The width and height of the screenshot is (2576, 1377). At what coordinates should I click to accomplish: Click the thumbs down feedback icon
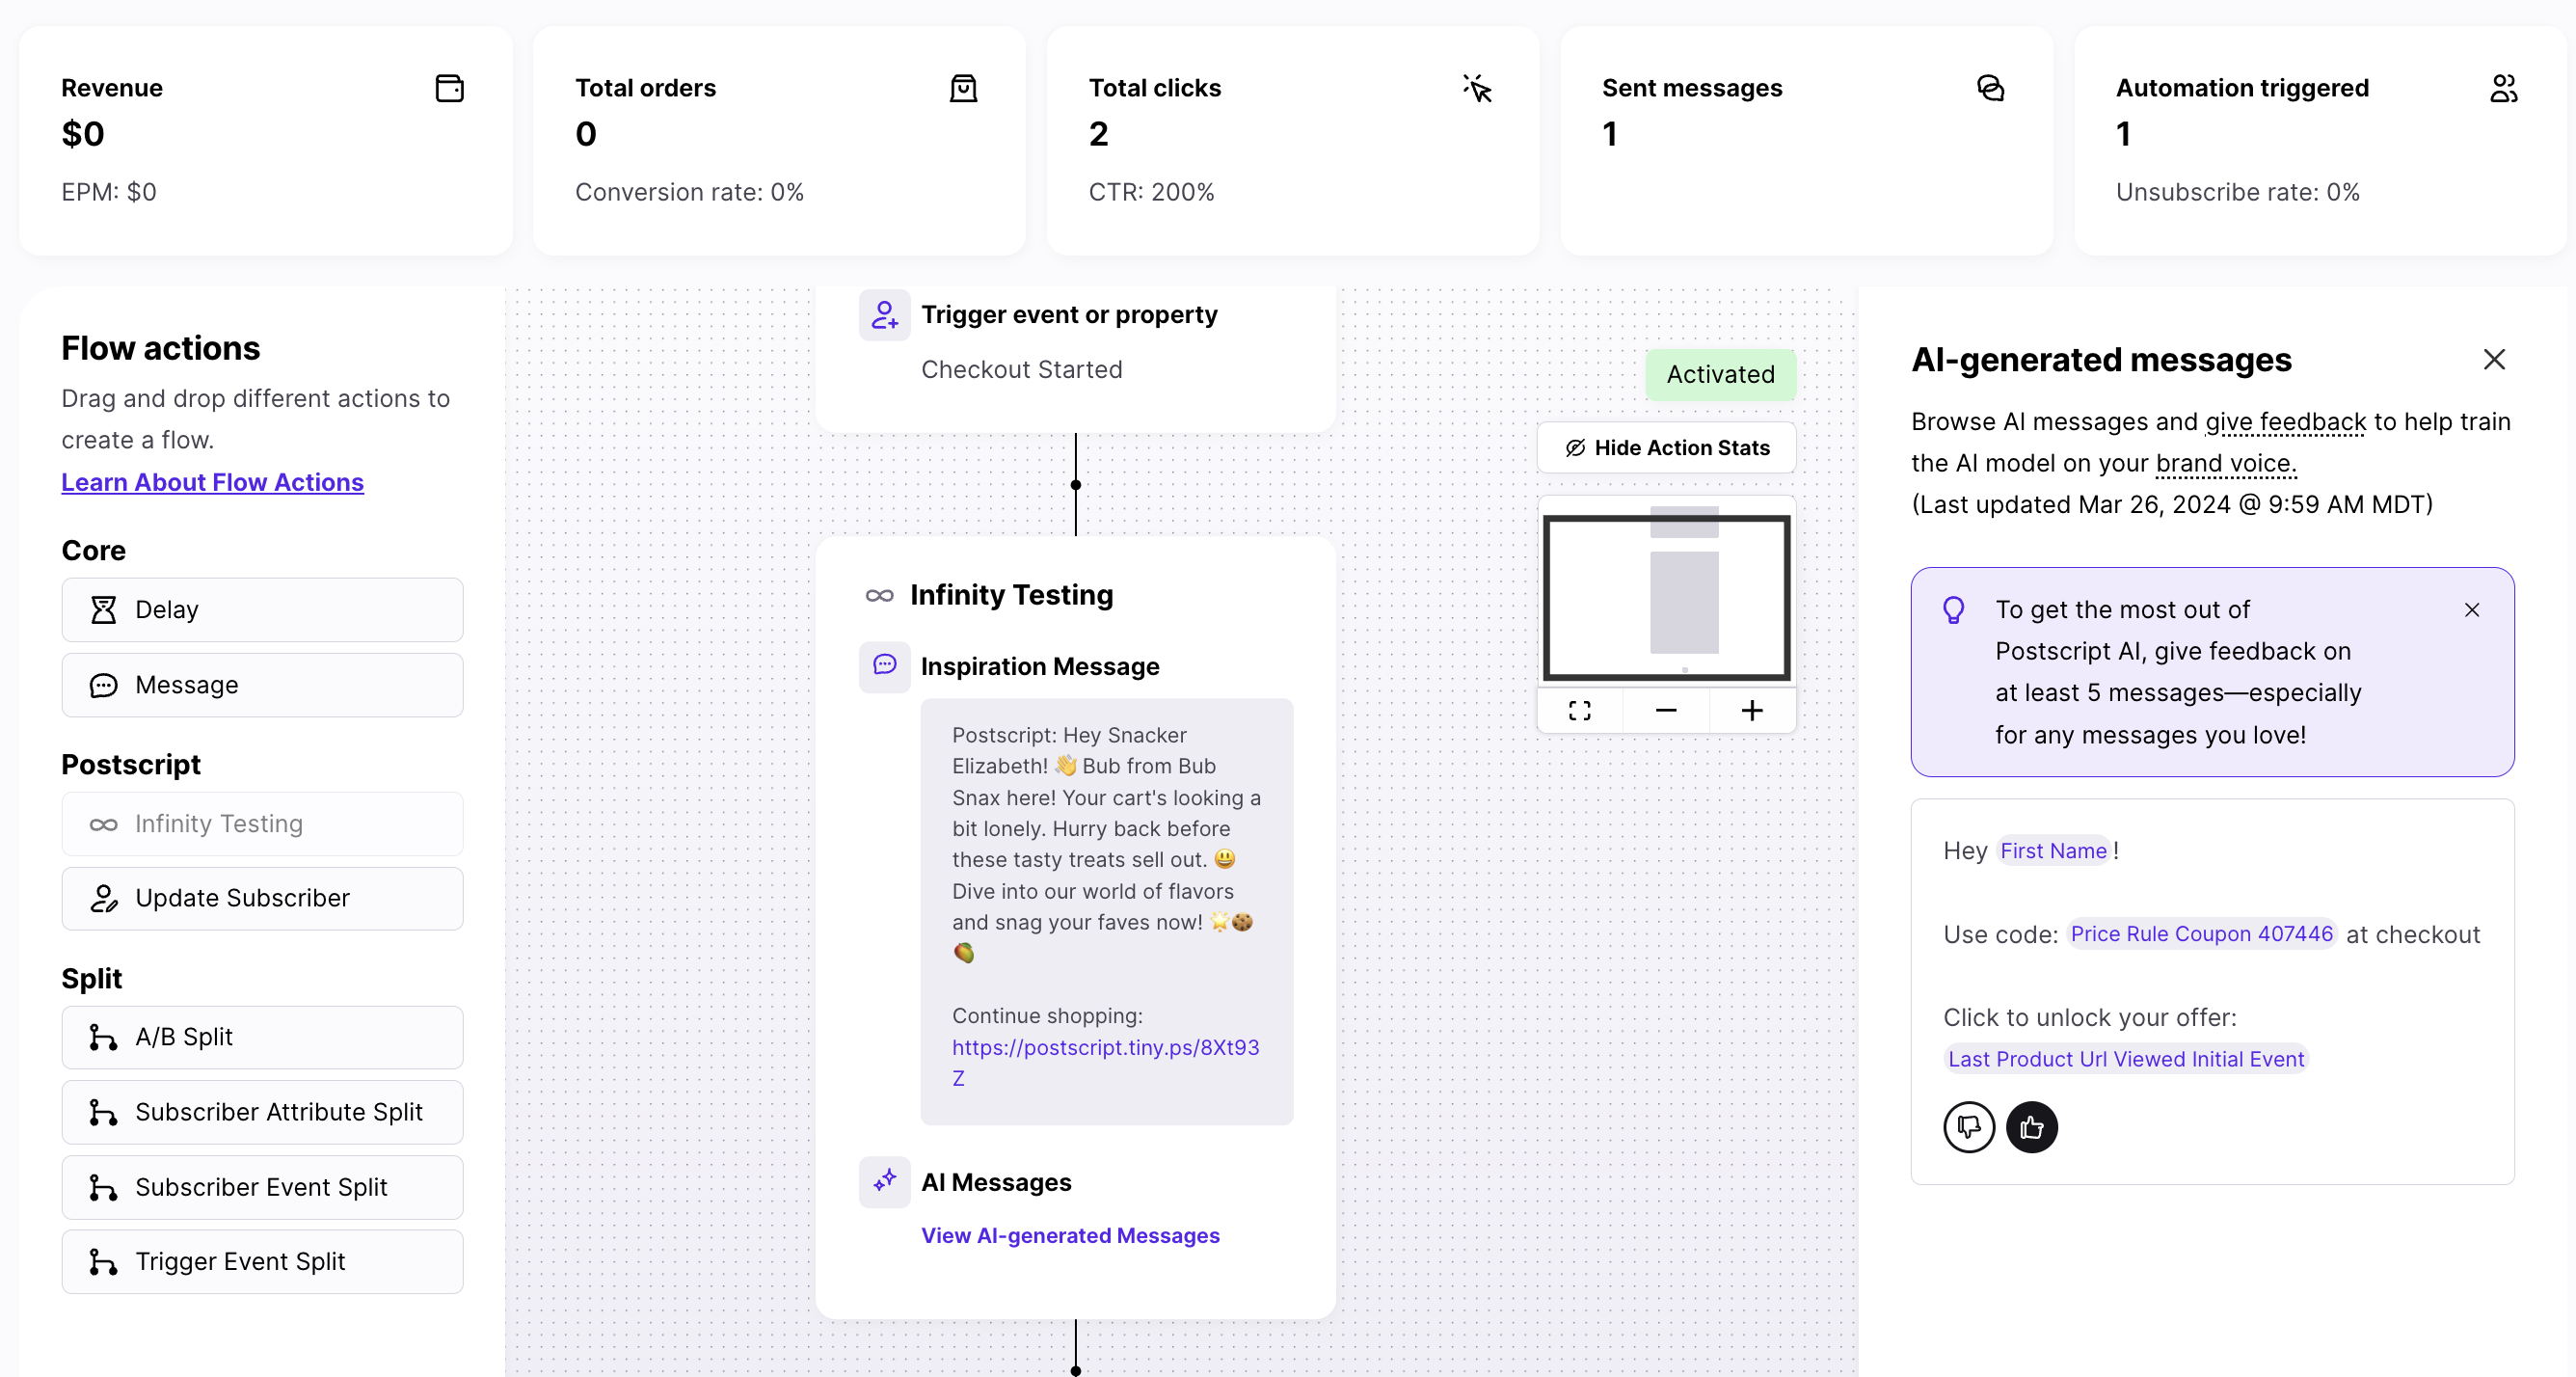[x=1968, y=1127]
